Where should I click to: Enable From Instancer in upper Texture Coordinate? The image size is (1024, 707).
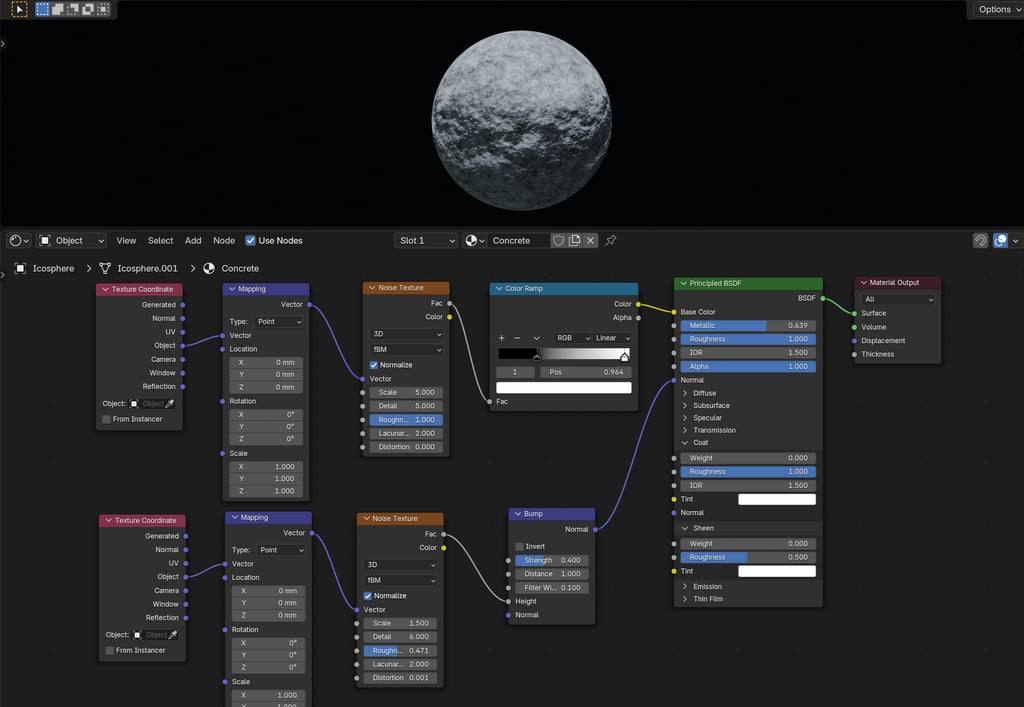[x=106, y=419]
